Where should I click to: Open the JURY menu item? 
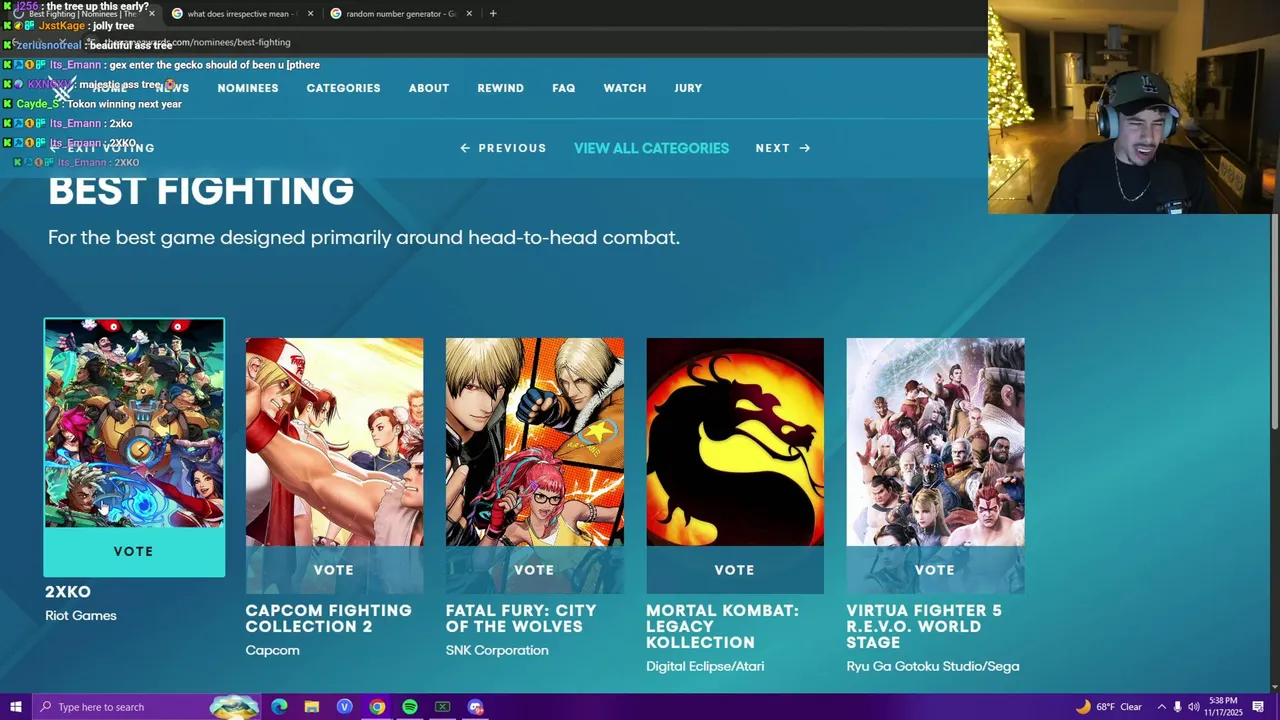pos(688,88)
